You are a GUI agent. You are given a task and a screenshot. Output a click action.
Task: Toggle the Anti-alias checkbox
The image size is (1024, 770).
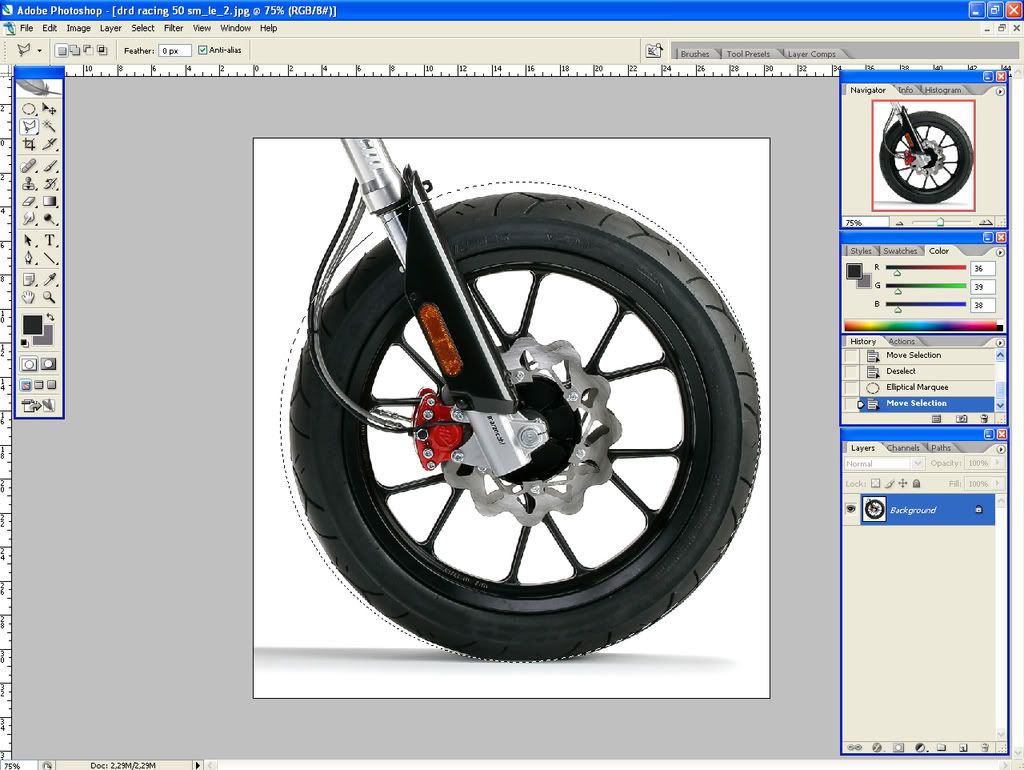202,50
